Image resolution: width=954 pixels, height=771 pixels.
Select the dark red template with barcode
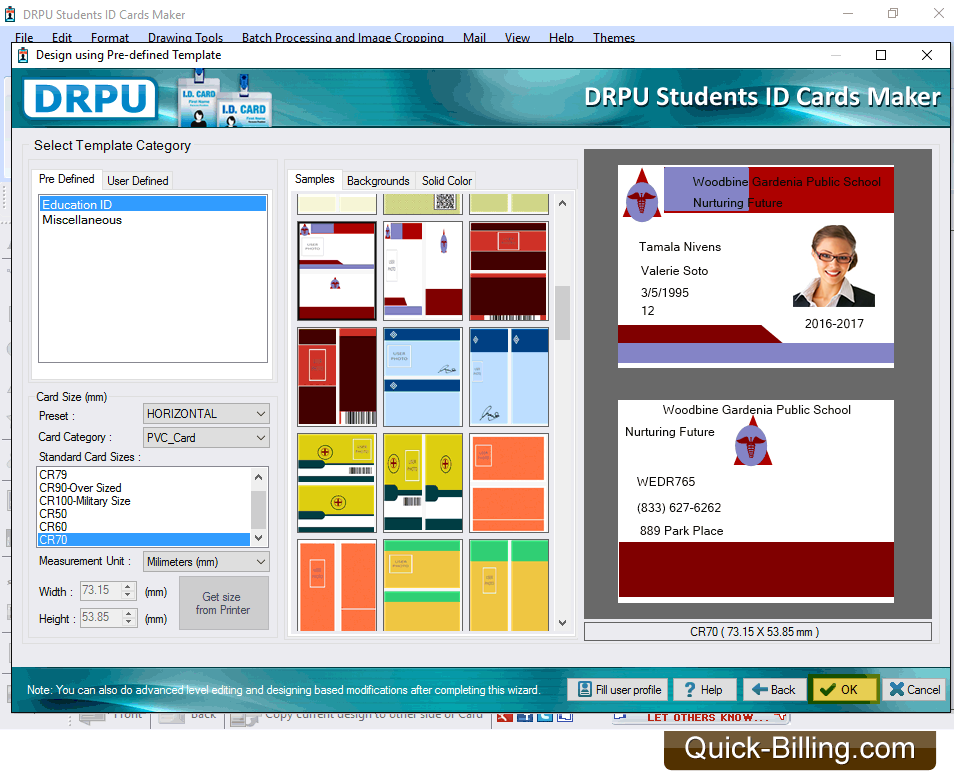pyautogui.click(x=337, y=377)
